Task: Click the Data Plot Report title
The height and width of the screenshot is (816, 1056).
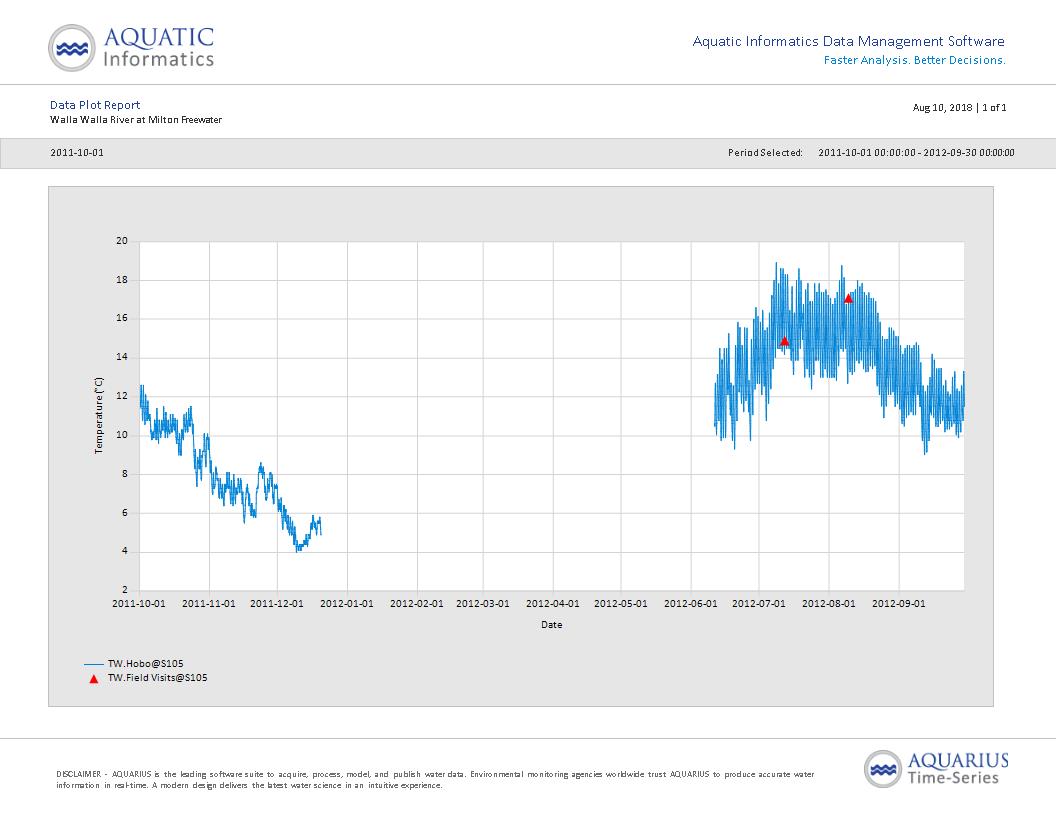Action: coord(95,105)
